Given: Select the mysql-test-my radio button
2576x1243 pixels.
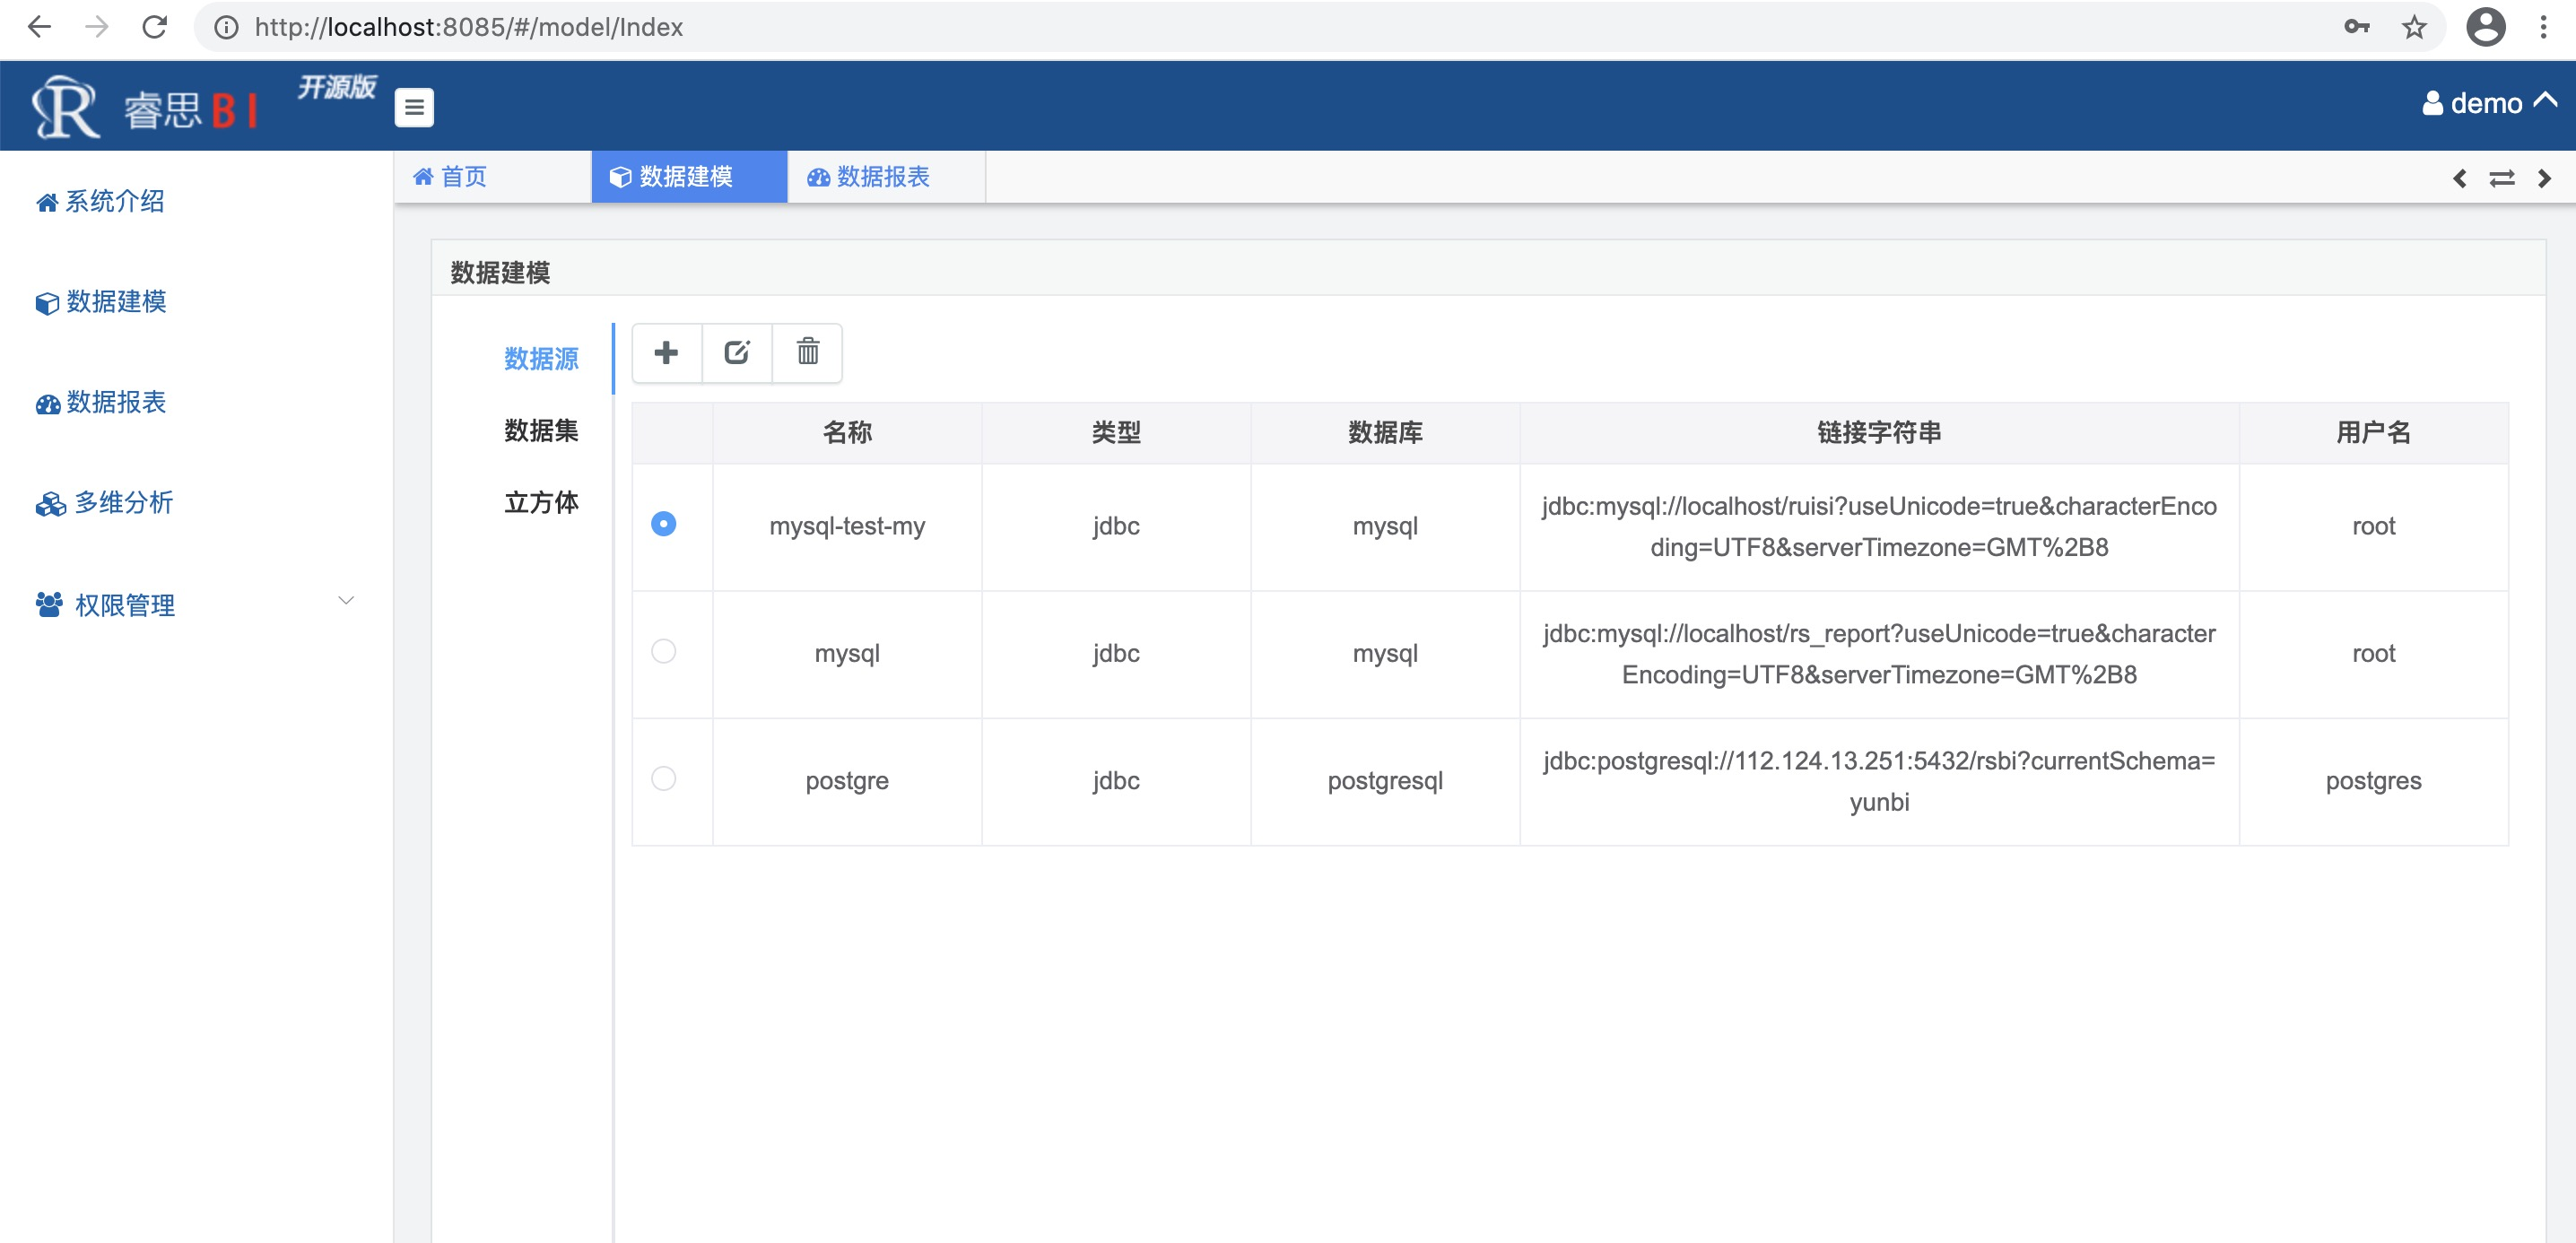Looking at the screenshot, I should 663,524.
